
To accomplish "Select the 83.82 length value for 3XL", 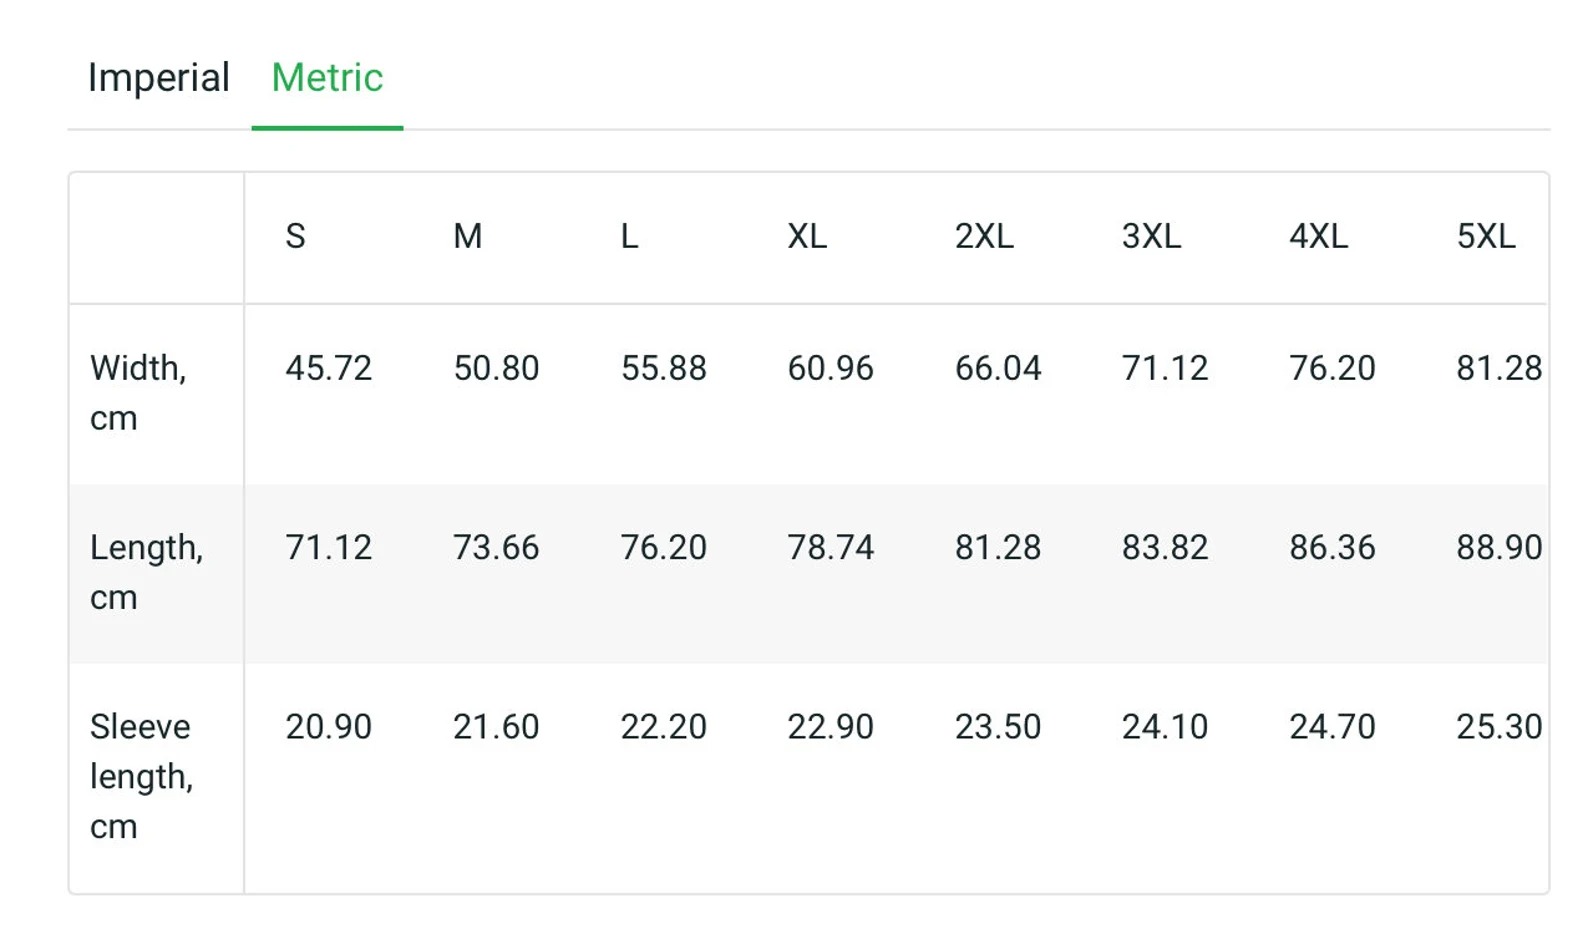I will click(1165, 548).
